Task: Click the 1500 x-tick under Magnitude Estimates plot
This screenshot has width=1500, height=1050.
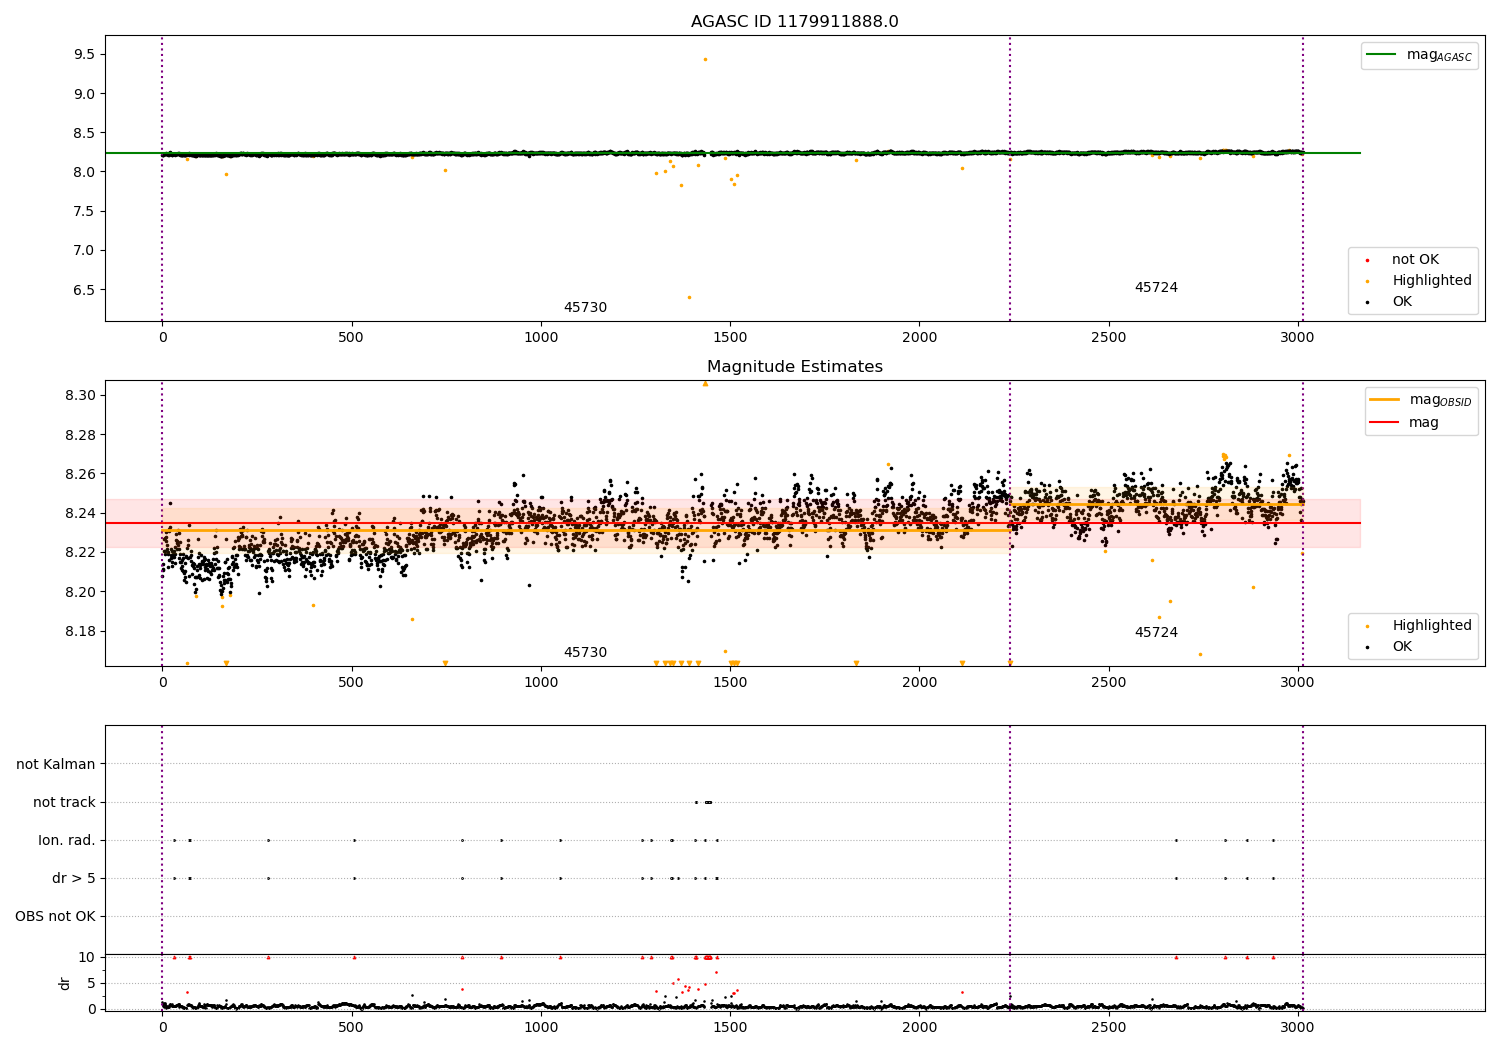Action: (x=730, y=683)
